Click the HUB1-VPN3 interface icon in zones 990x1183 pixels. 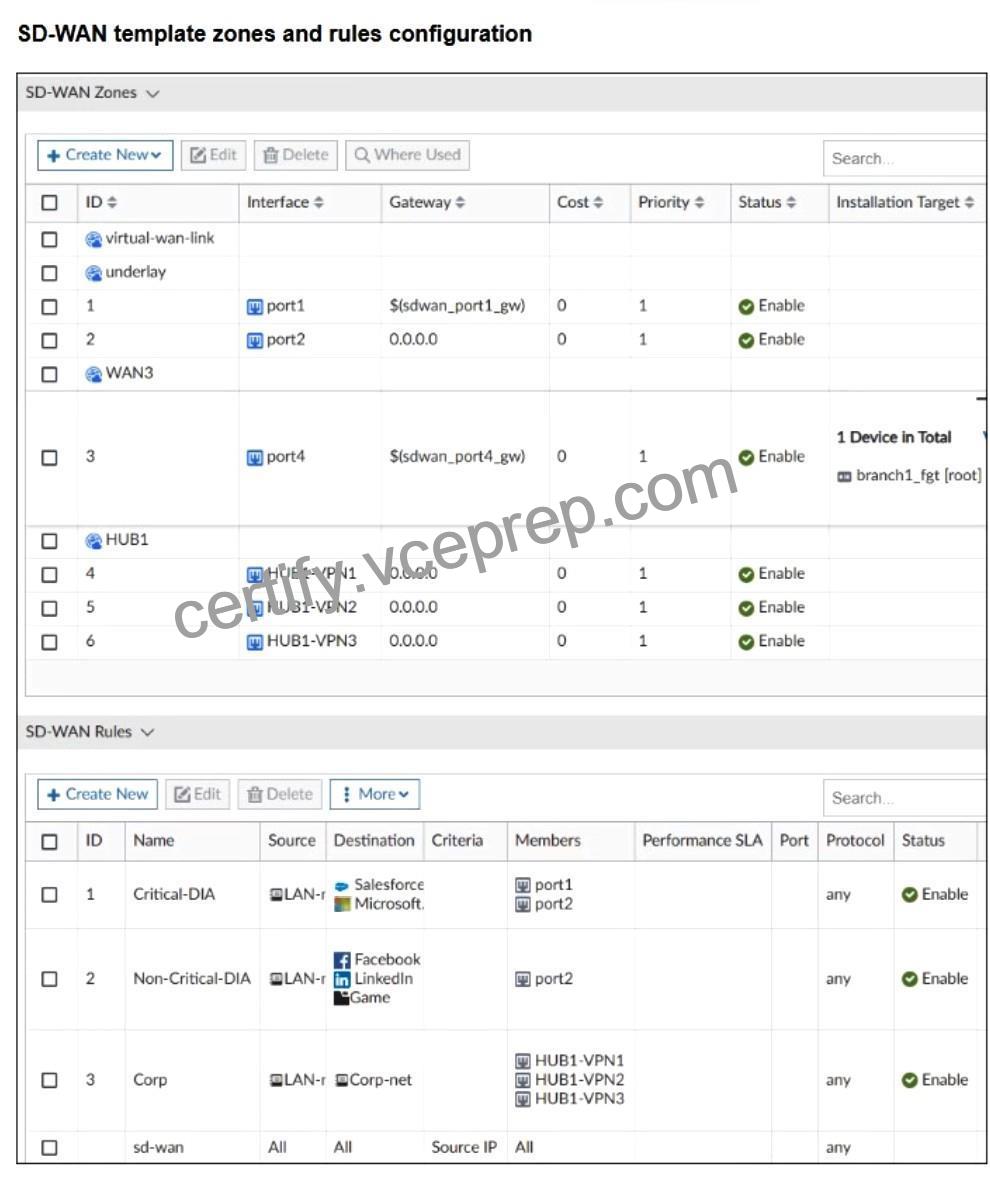pyautogui.click(x=255, y=642)
